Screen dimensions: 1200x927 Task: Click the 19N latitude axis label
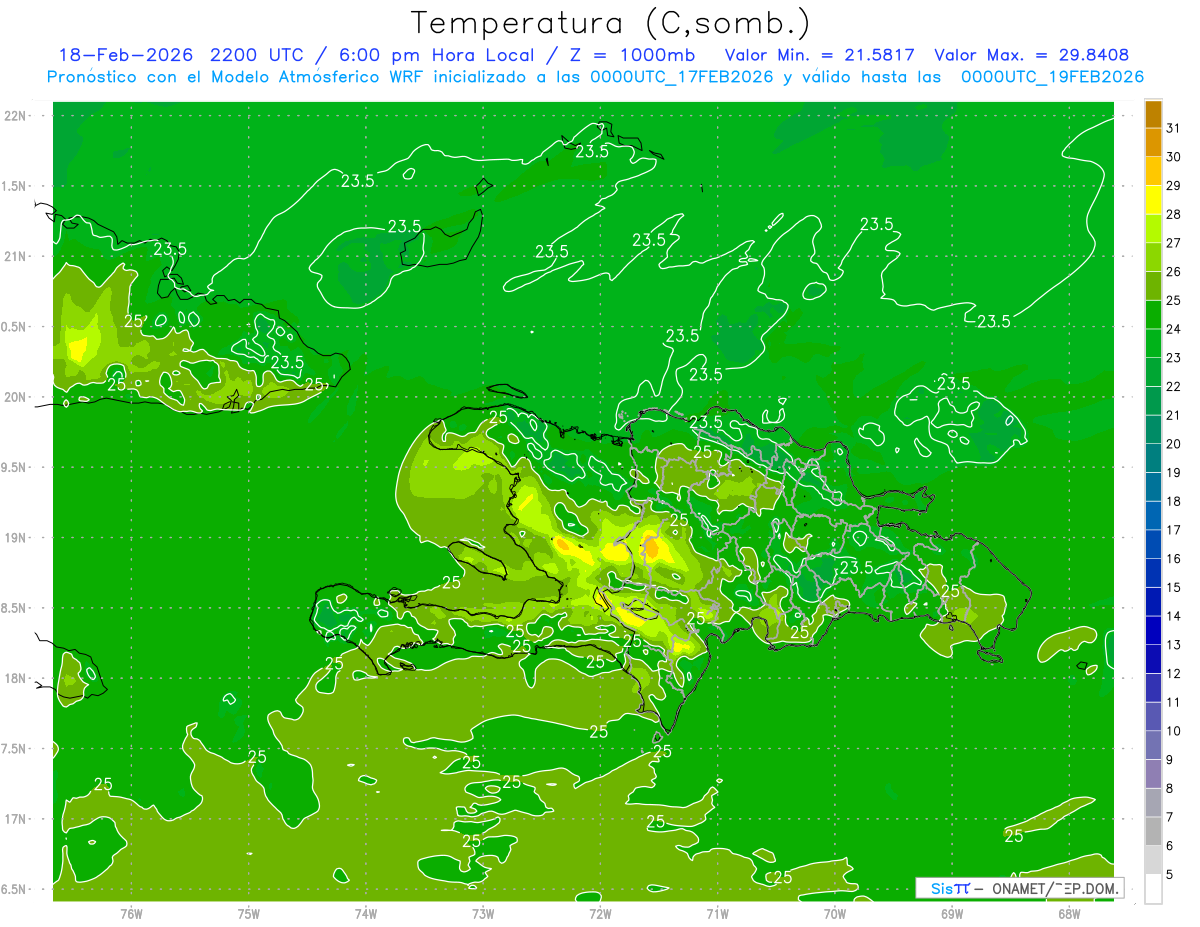pos(14,538)
